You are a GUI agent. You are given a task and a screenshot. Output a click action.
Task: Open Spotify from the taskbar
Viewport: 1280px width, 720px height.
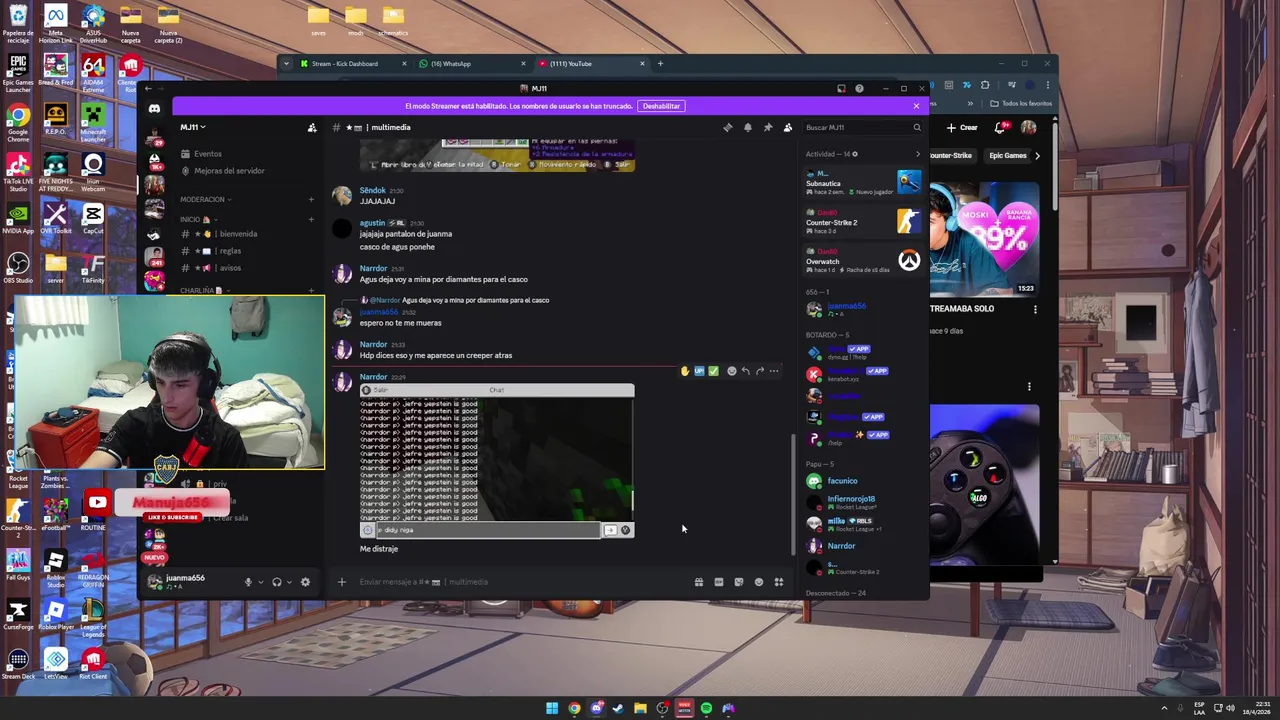706,708
